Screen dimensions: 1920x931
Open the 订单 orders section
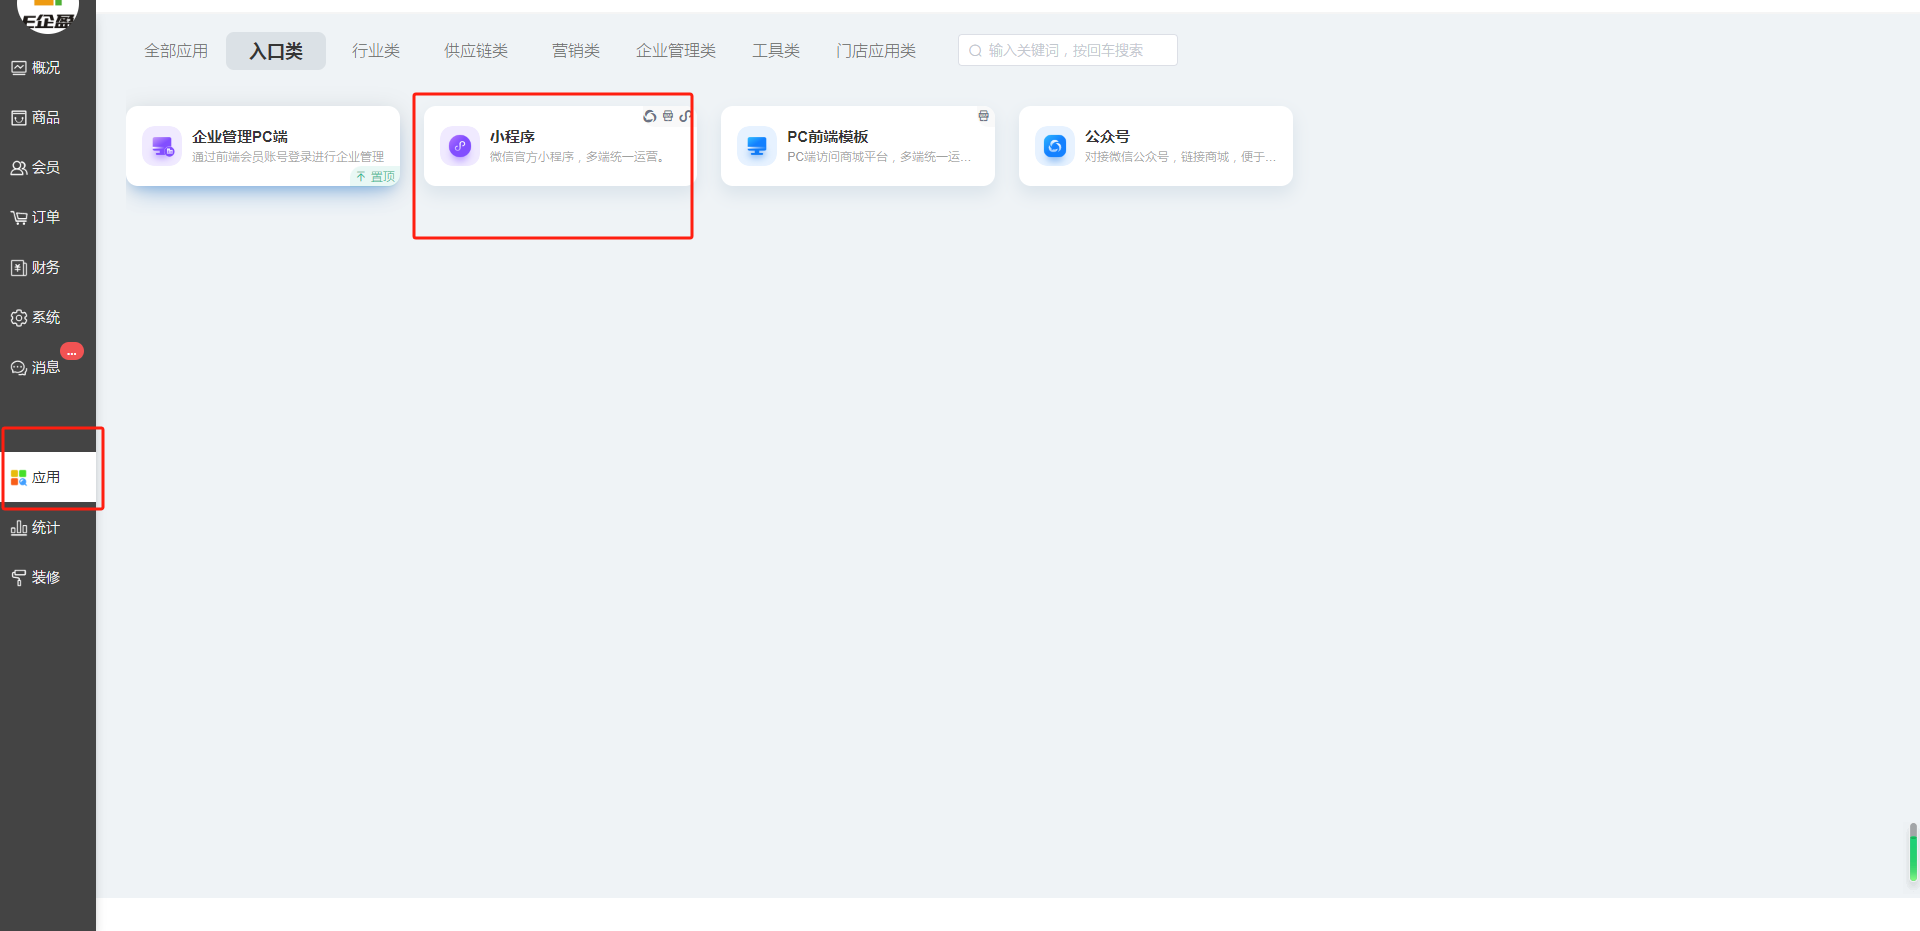pos(36,218)
